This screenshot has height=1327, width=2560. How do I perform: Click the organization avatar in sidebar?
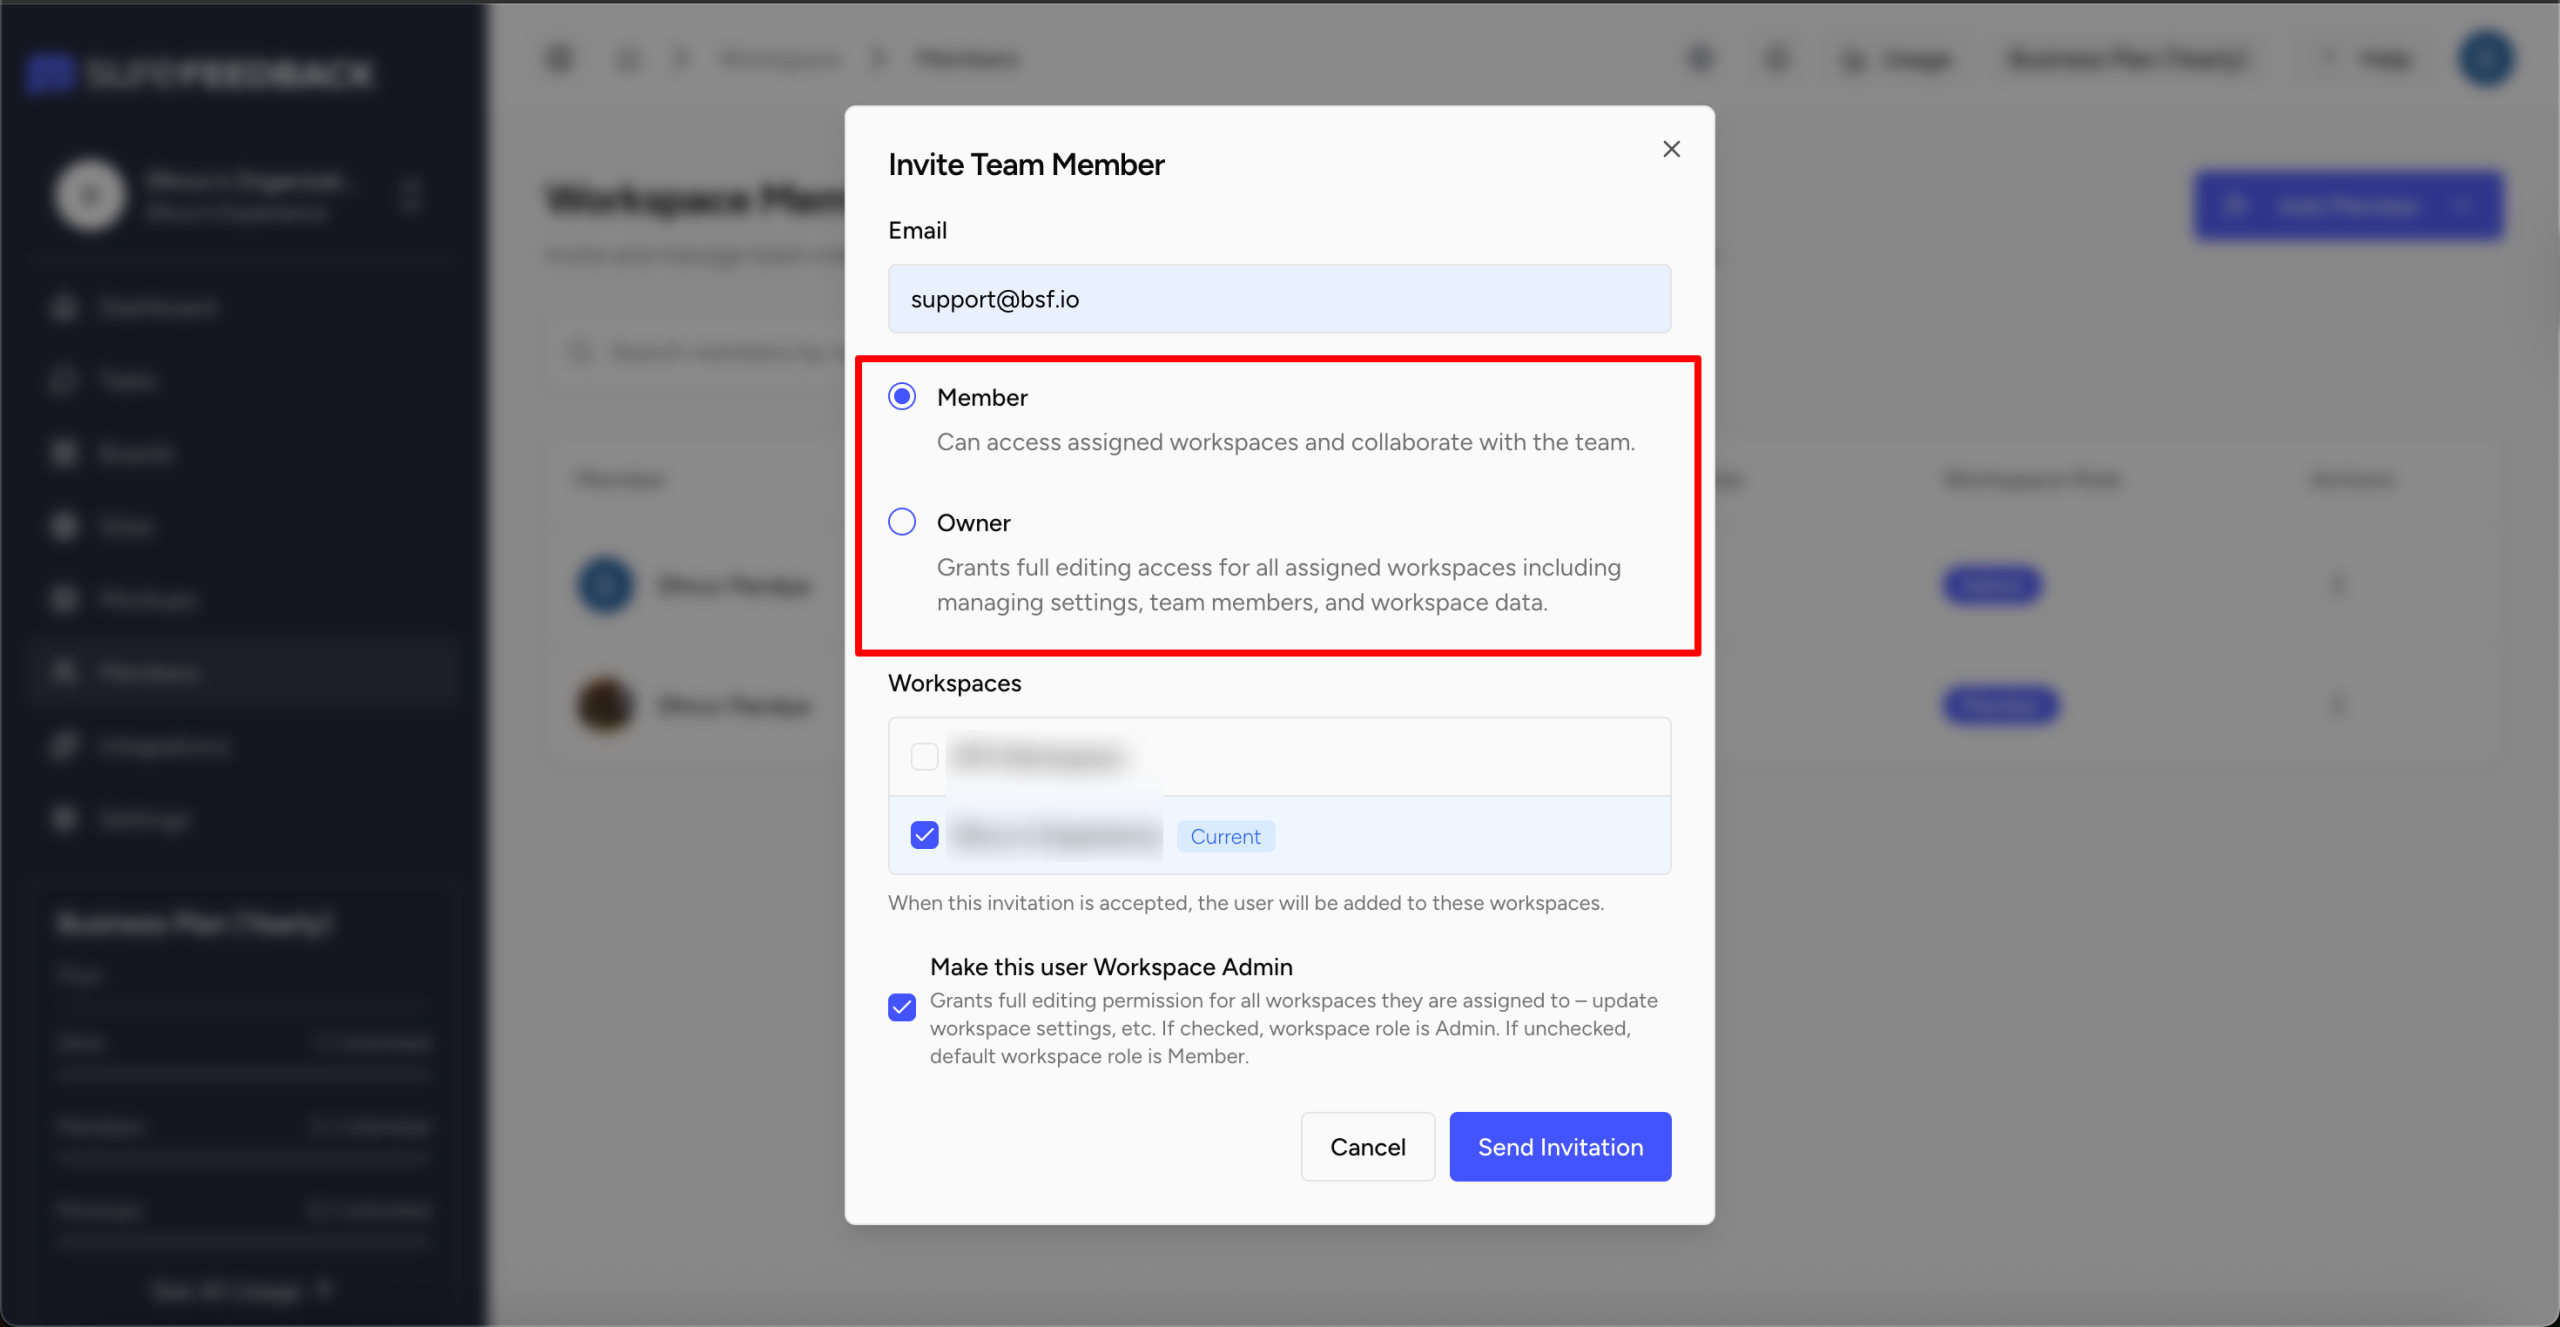[90, 195]
